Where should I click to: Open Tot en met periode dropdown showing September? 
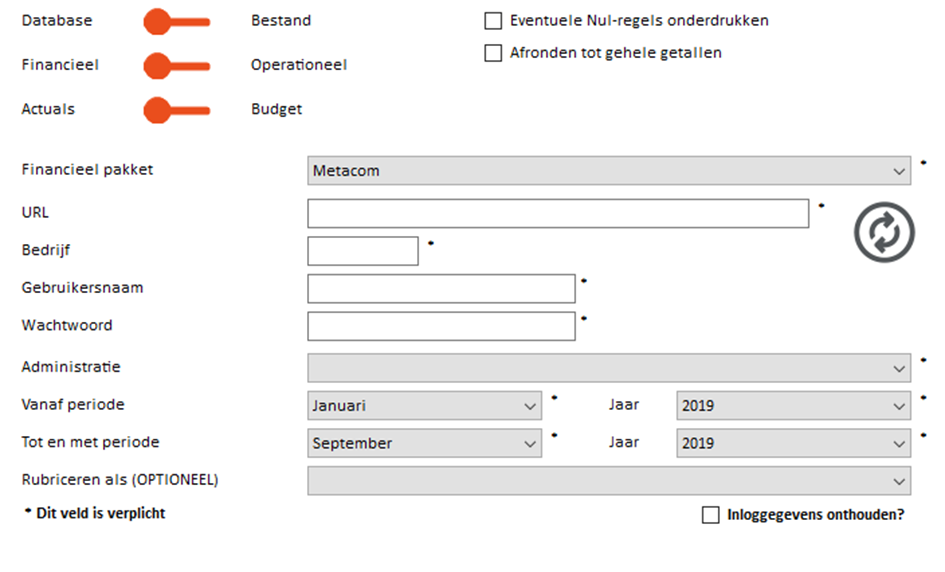pos(424,443)
